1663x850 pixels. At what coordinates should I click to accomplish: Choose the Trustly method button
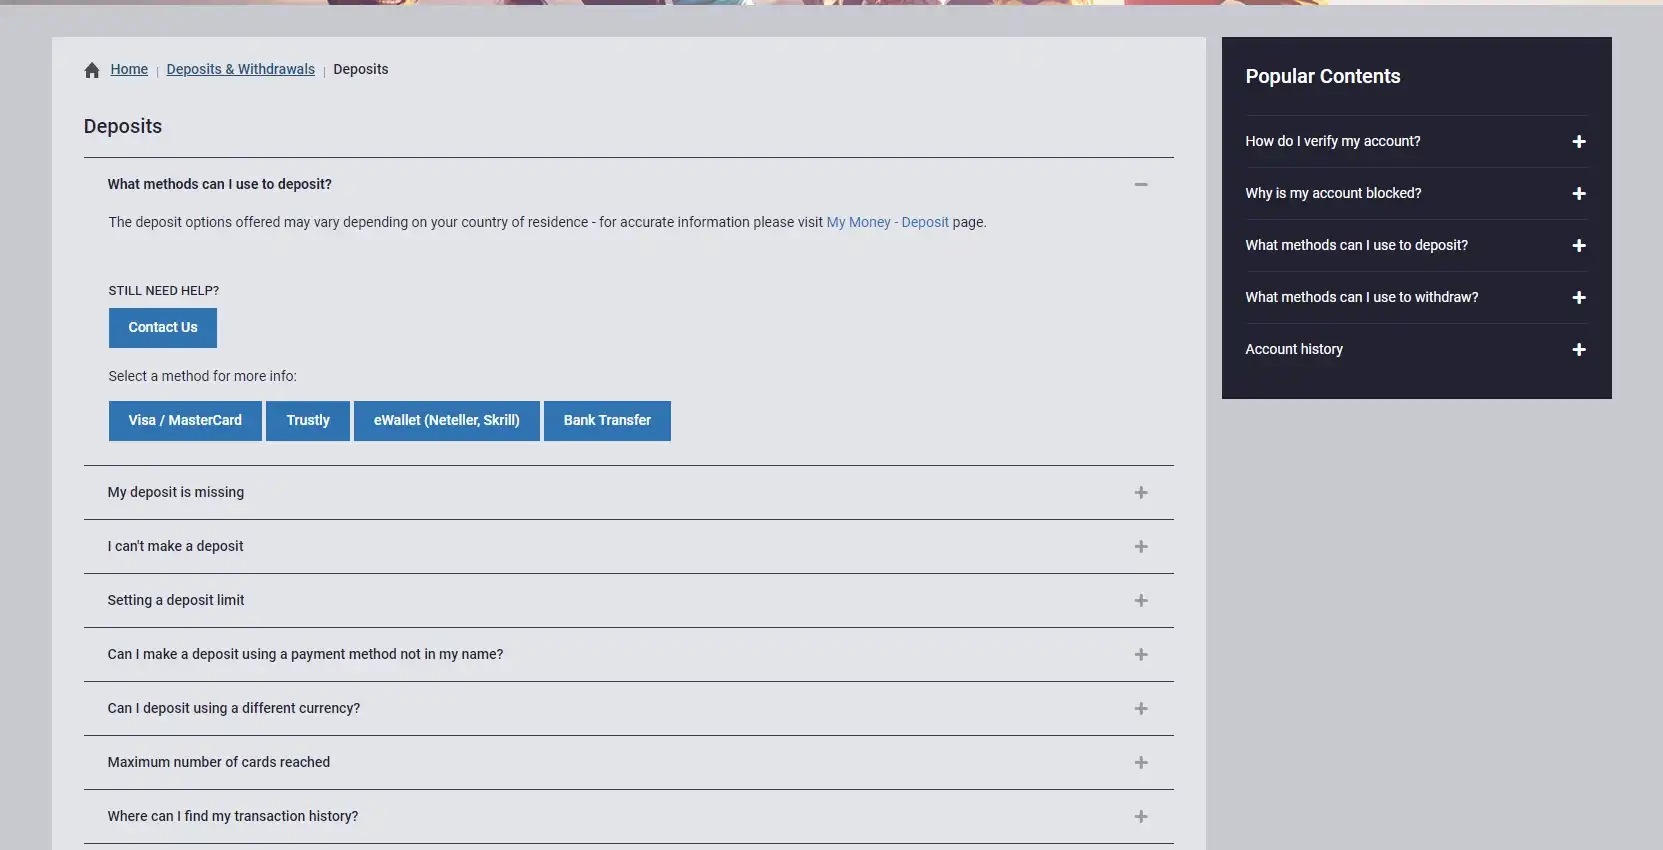(x=308, y=421)
